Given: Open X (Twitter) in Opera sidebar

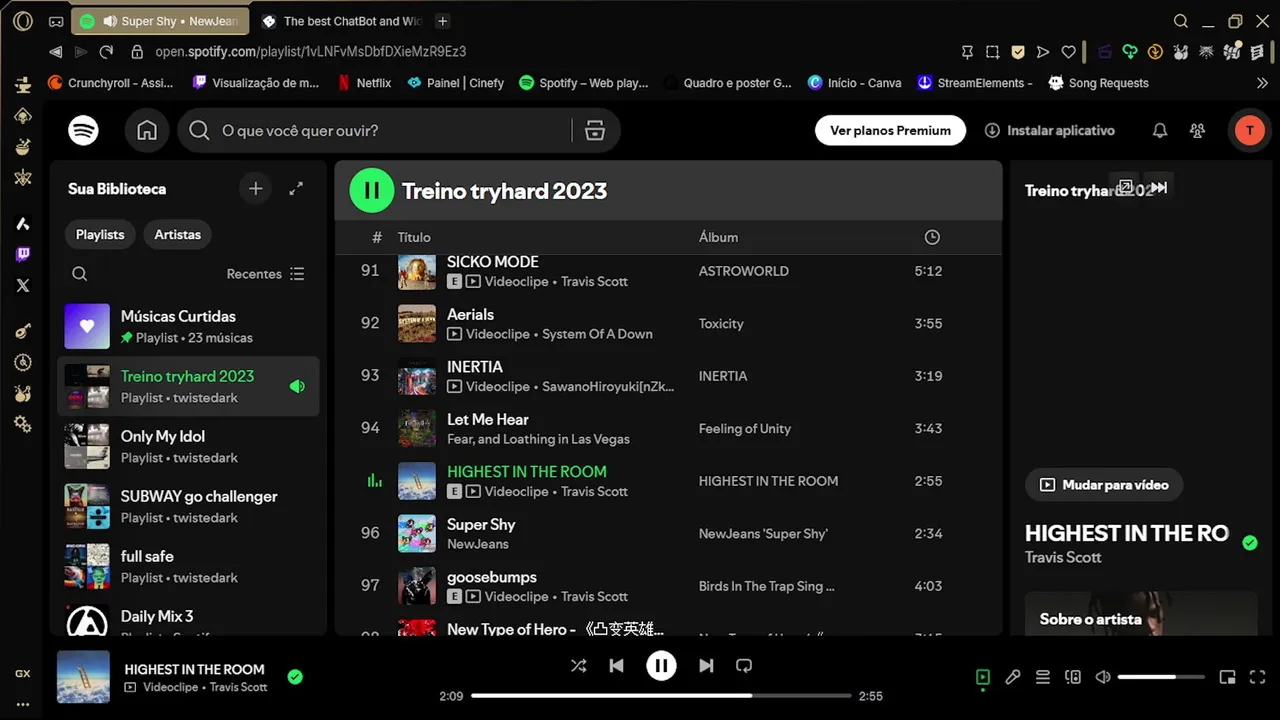Looking at the screenshot, I should point(22,285).
